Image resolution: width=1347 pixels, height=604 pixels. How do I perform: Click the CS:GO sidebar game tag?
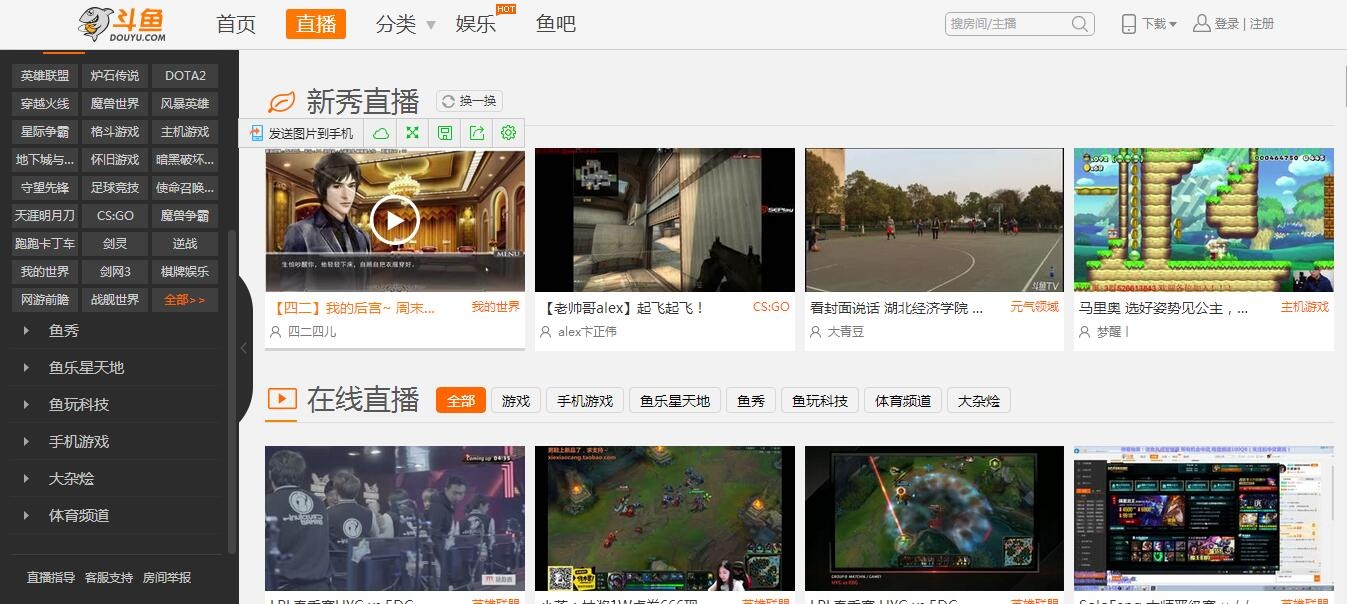pyautogui.click(x=115, y=216)
